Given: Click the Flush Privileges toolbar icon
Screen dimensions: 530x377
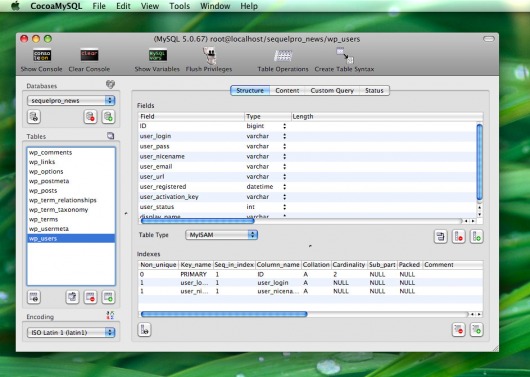Looking at the screenshot, I should coord(210,56).
